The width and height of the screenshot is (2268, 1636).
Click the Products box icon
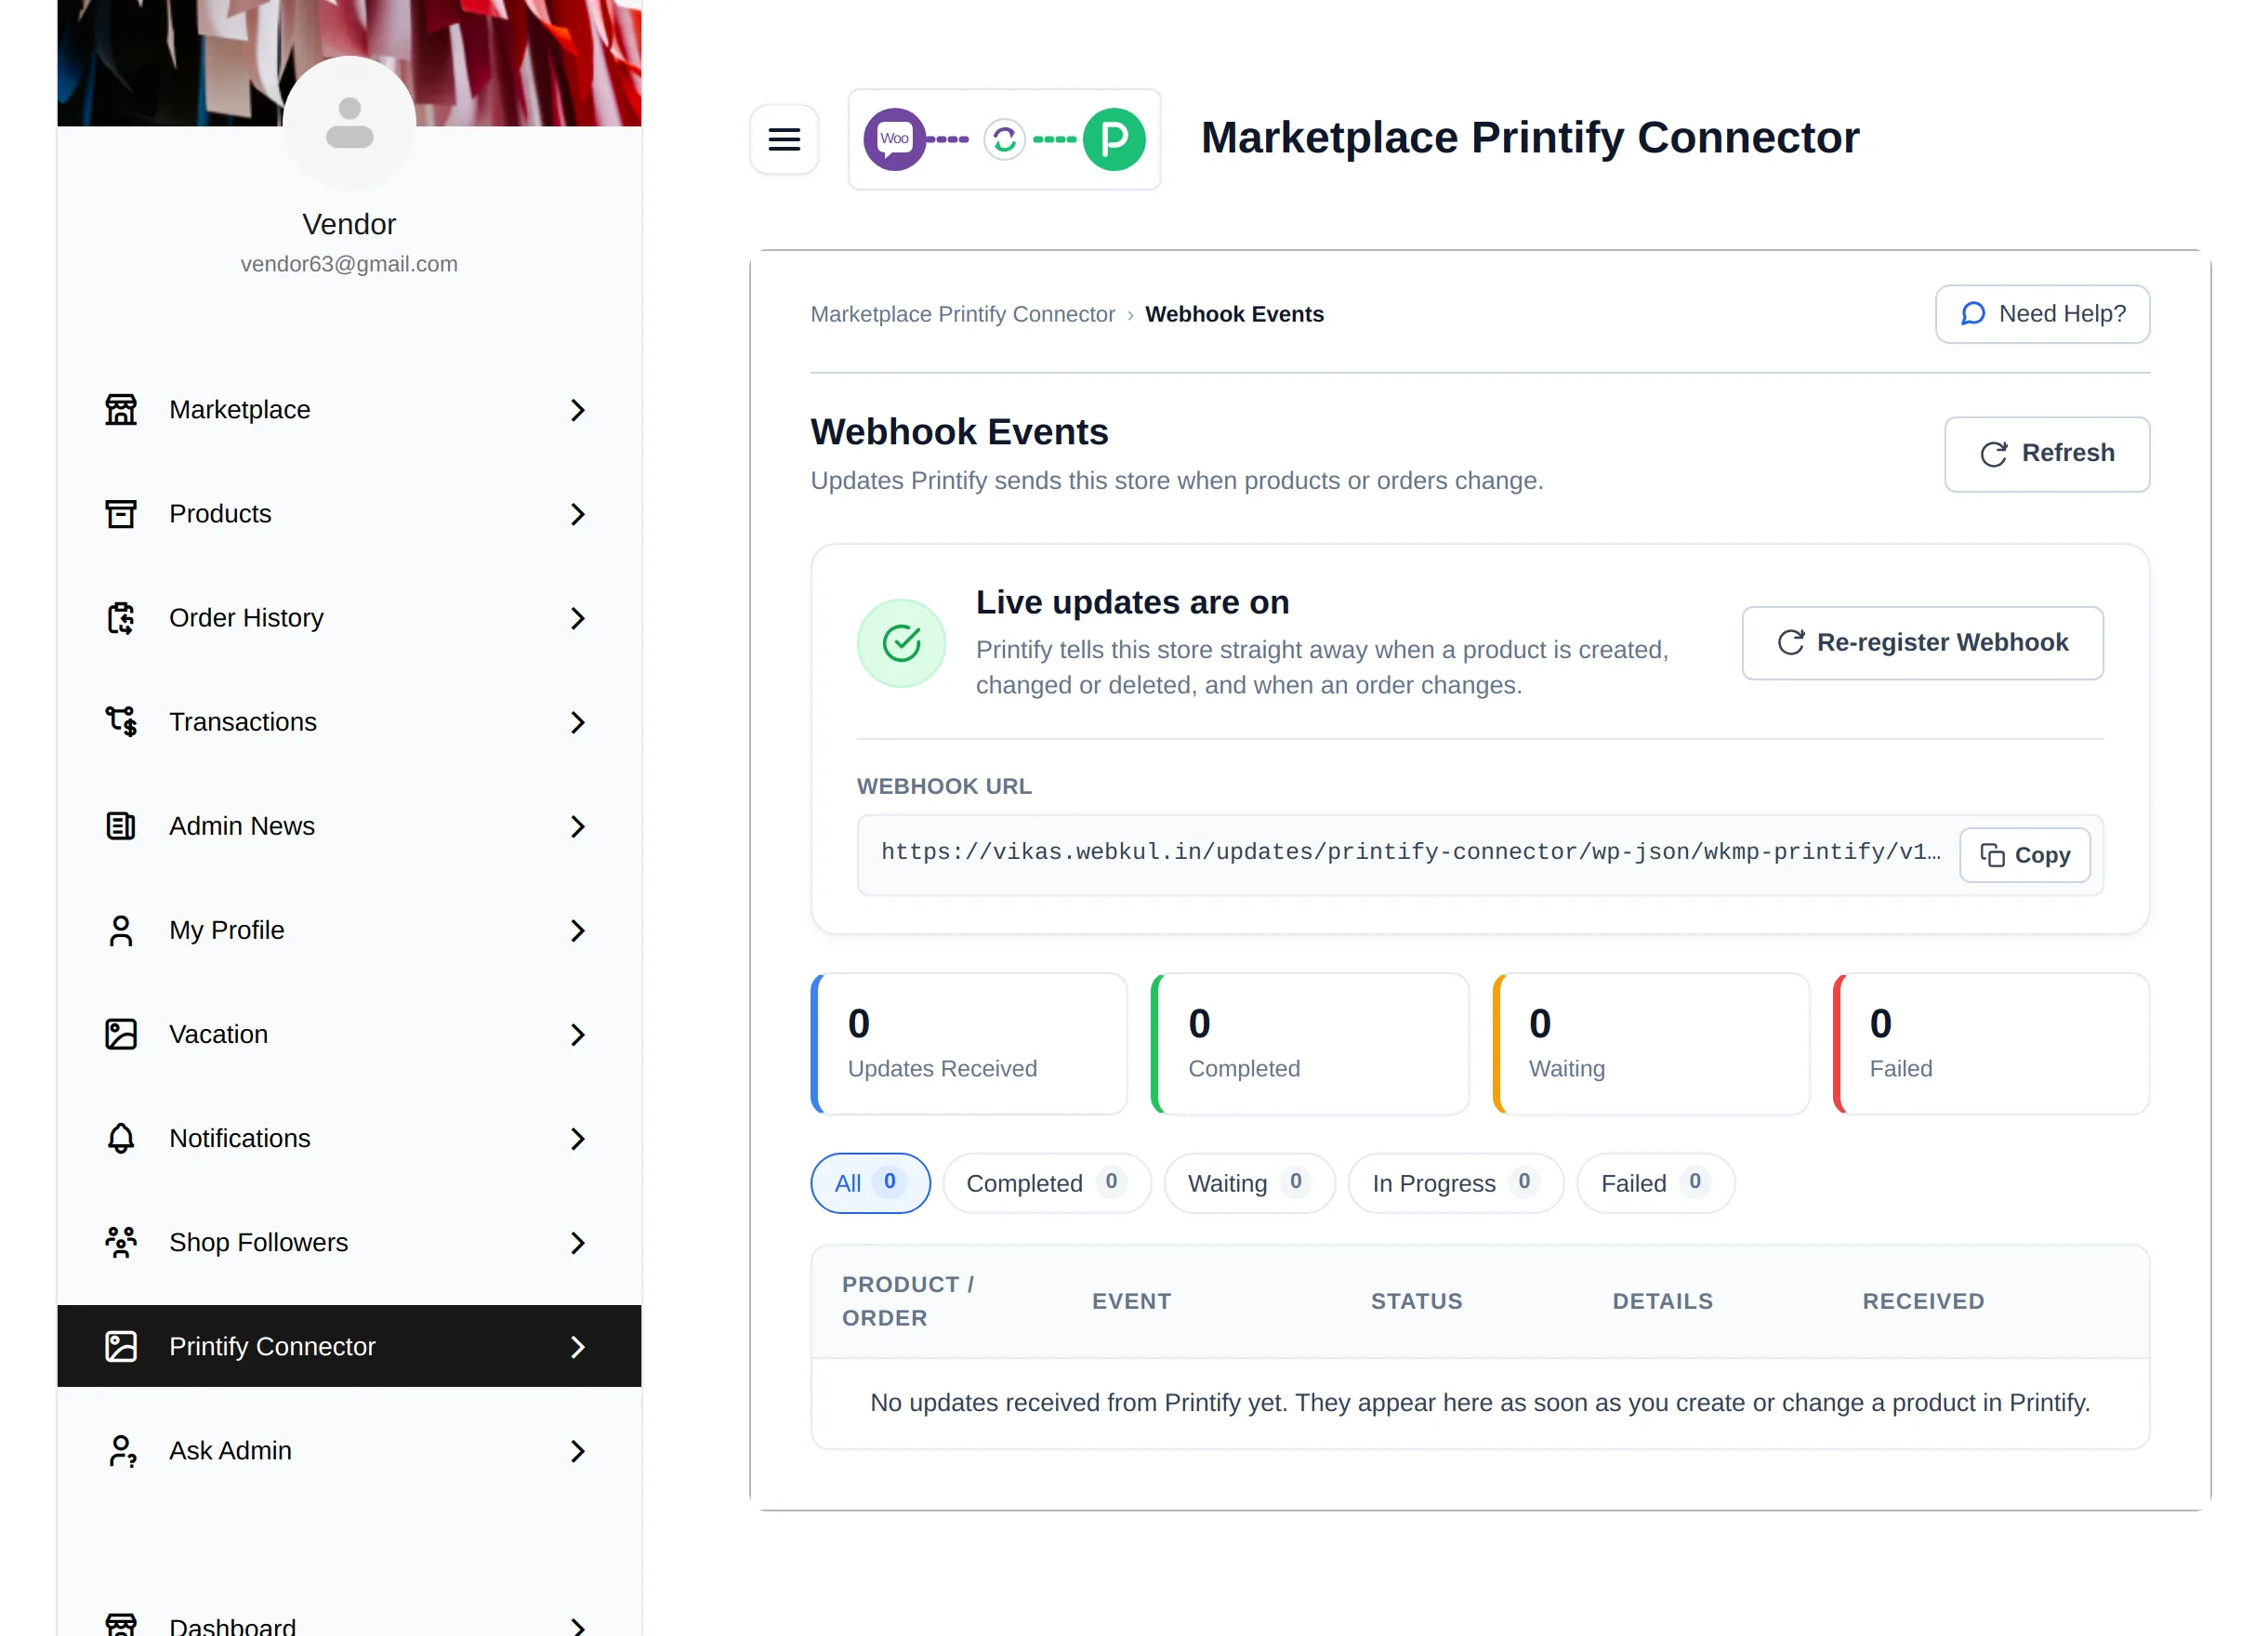click(x=121, y=514)
